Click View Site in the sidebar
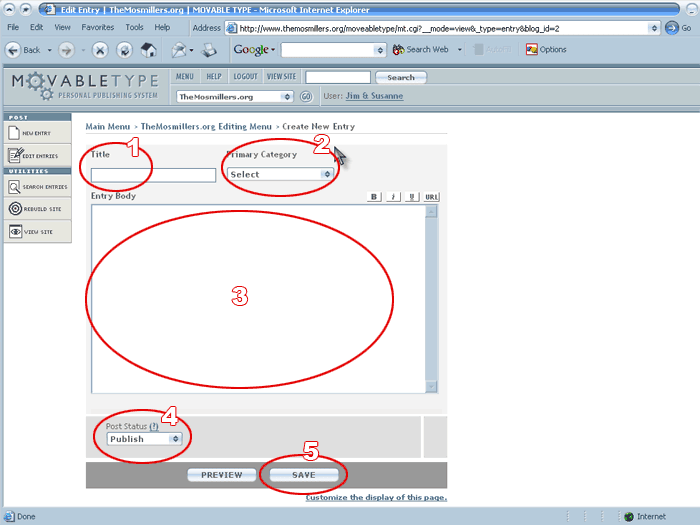The image size is (700, 525). pos(38,232)
